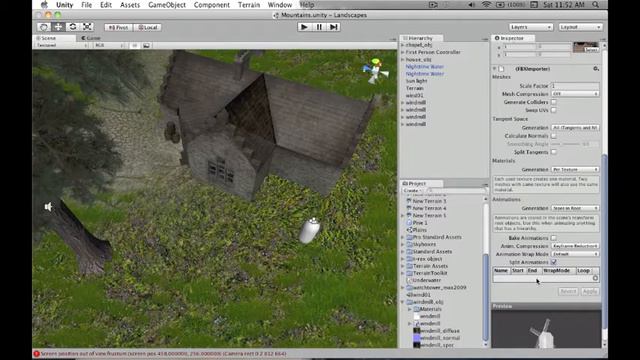Adjust the Smoothing Angle slider
The image size is (640, 360).
tap(566, 144)
